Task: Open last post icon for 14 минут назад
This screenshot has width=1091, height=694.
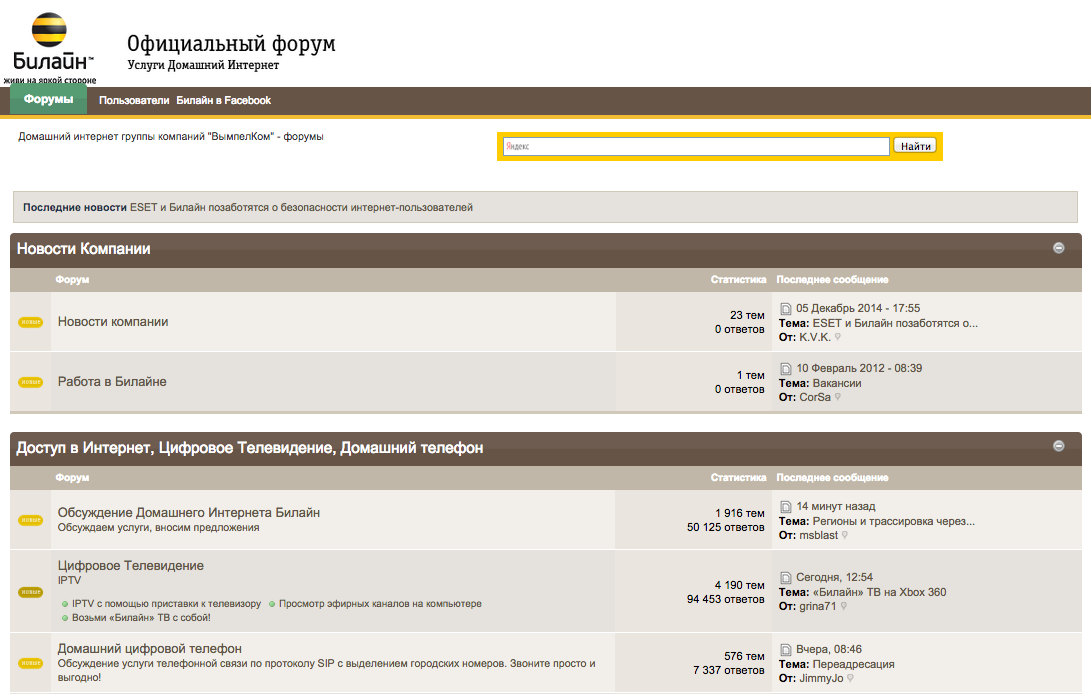Action: 786,507
